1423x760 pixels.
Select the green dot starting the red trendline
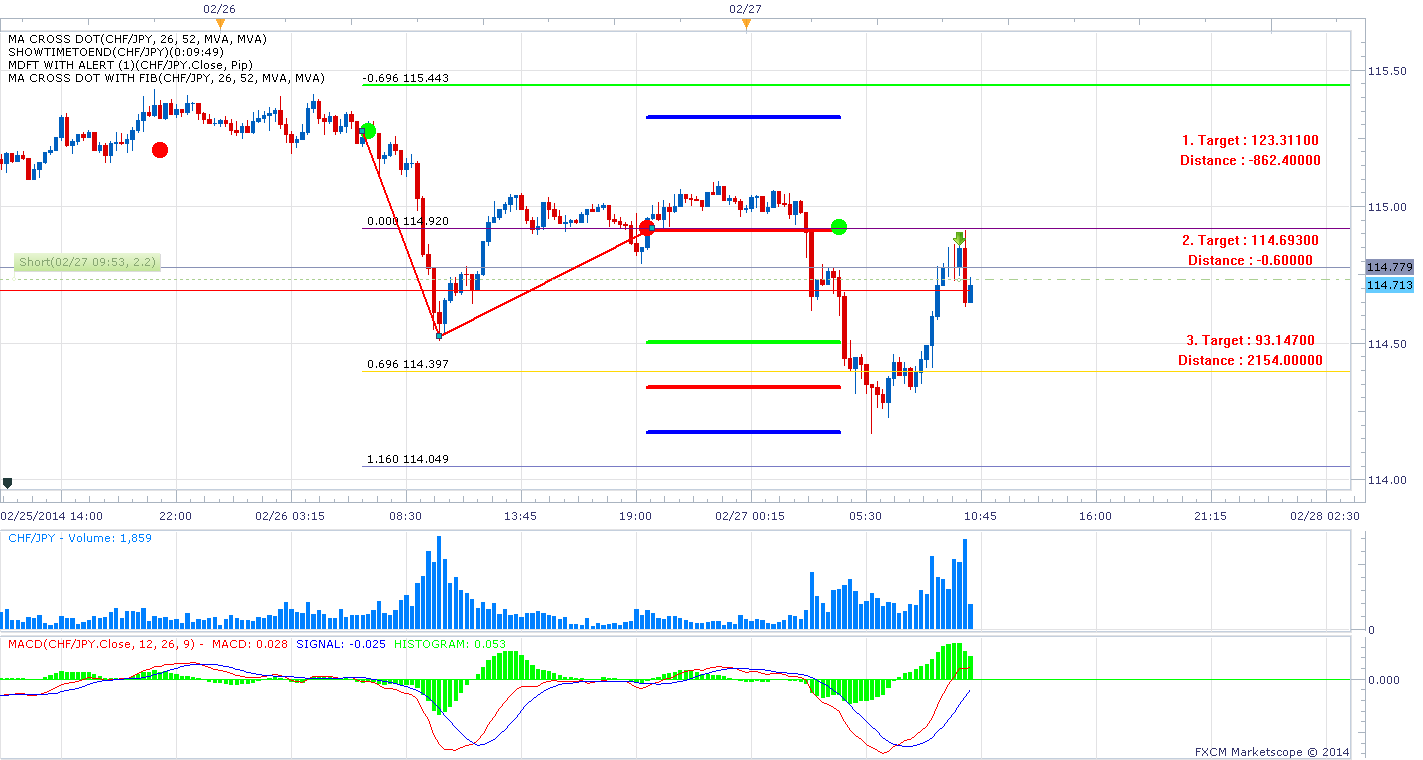[368, 131]
